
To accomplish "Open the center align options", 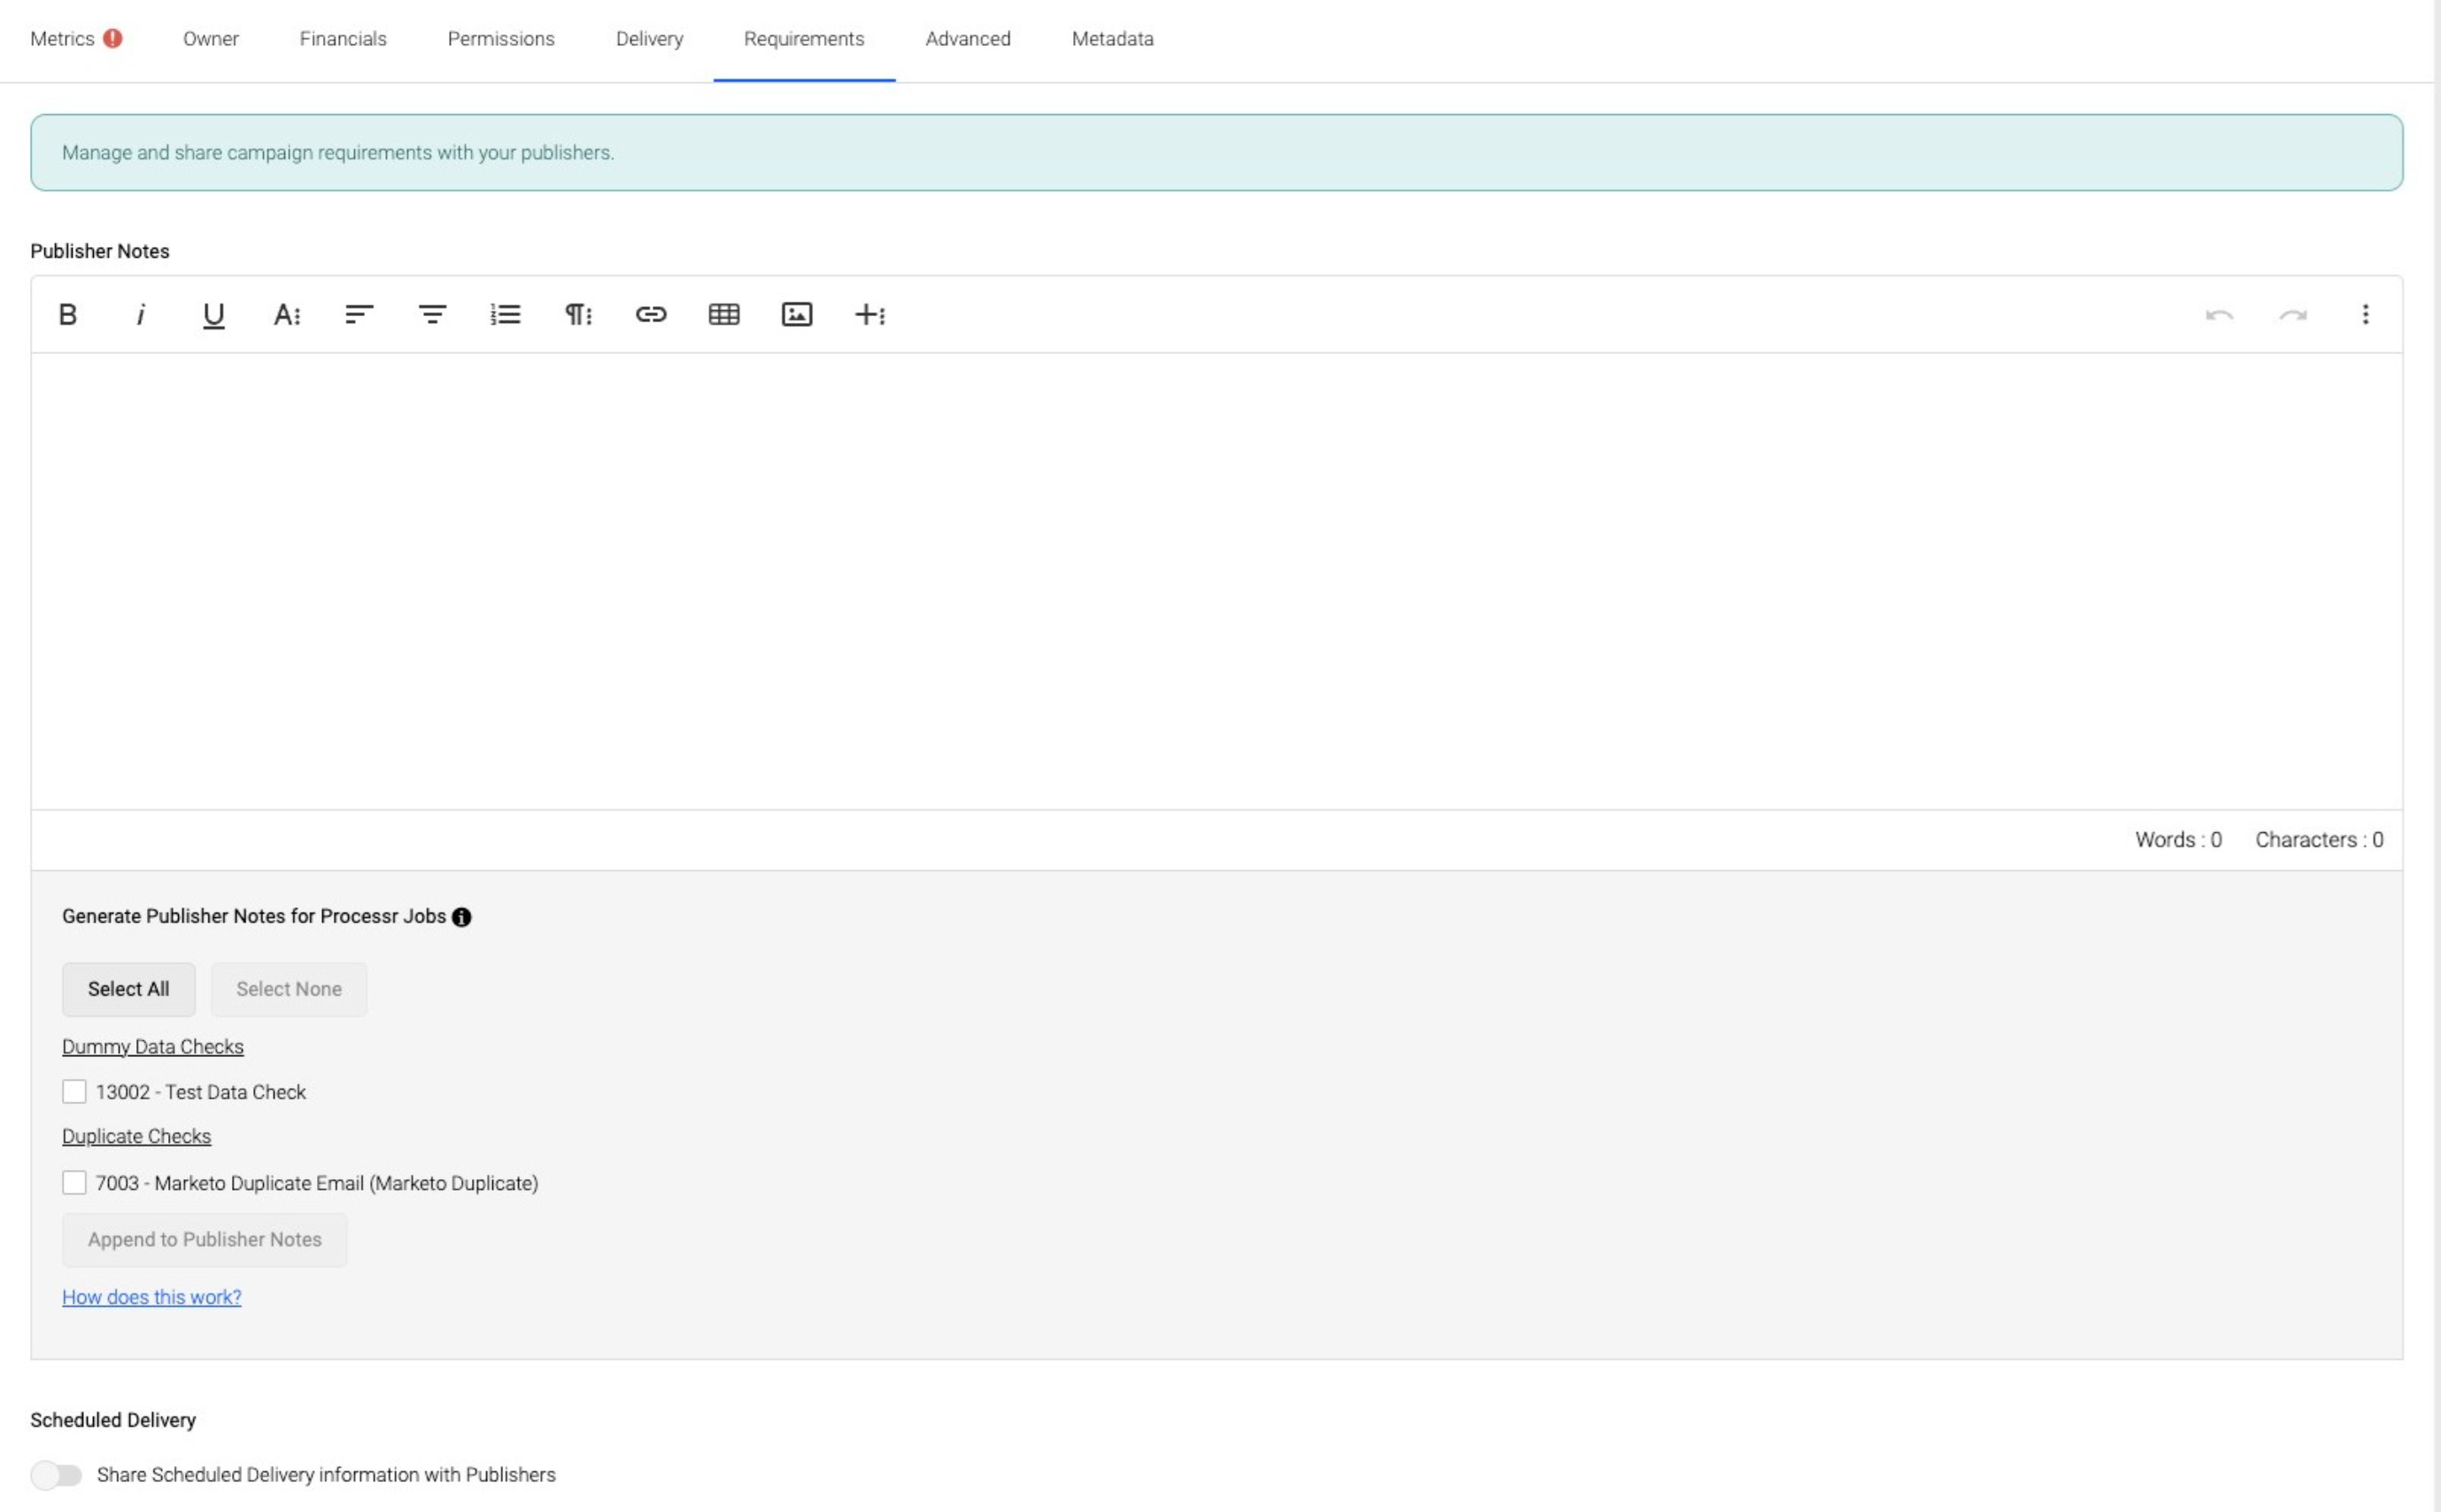I will [432, 315].
